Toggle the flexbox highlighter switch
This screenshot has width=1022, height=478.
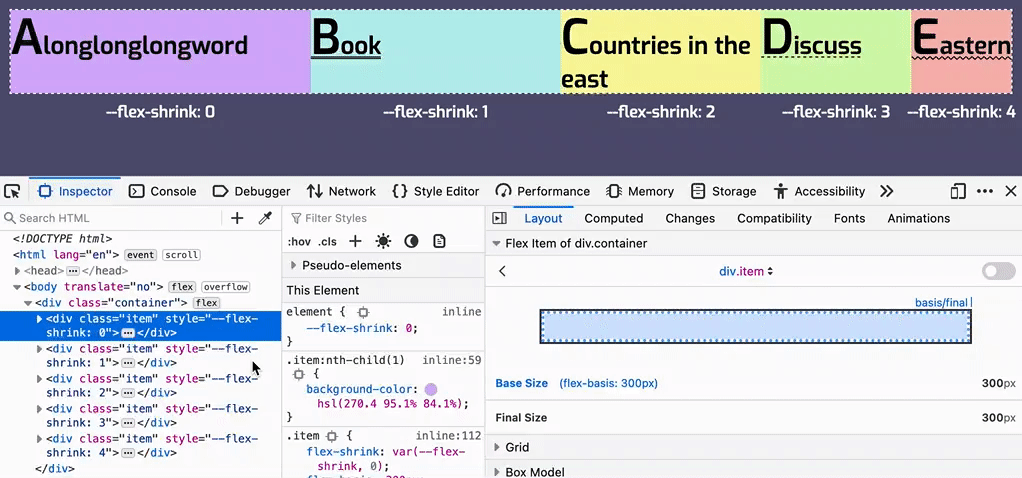pos(998,271)
